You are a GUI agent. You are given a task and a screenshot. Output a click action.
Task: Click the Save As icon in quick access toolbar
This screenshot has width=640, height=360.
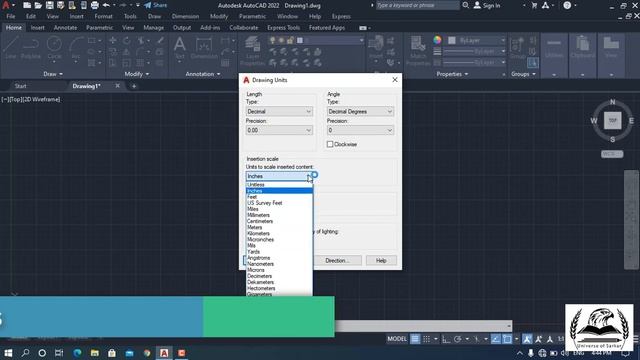60,5
